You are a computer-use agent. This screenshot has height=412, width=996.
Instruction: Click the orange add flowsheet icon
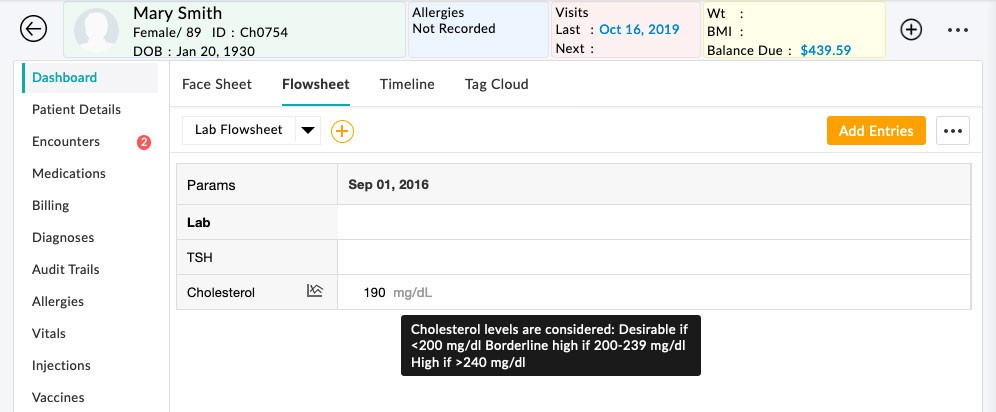342,130
